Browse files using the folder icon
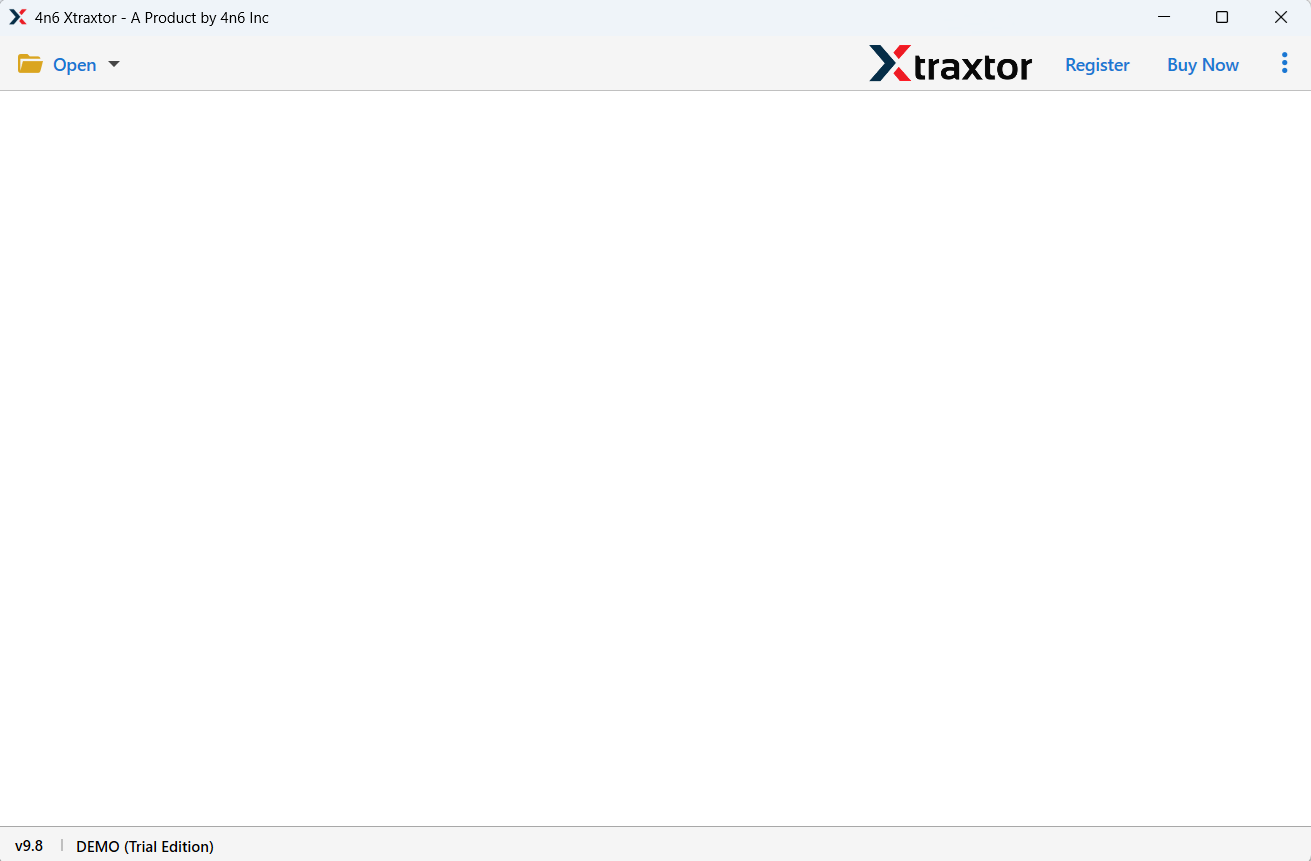 point(29,63)
